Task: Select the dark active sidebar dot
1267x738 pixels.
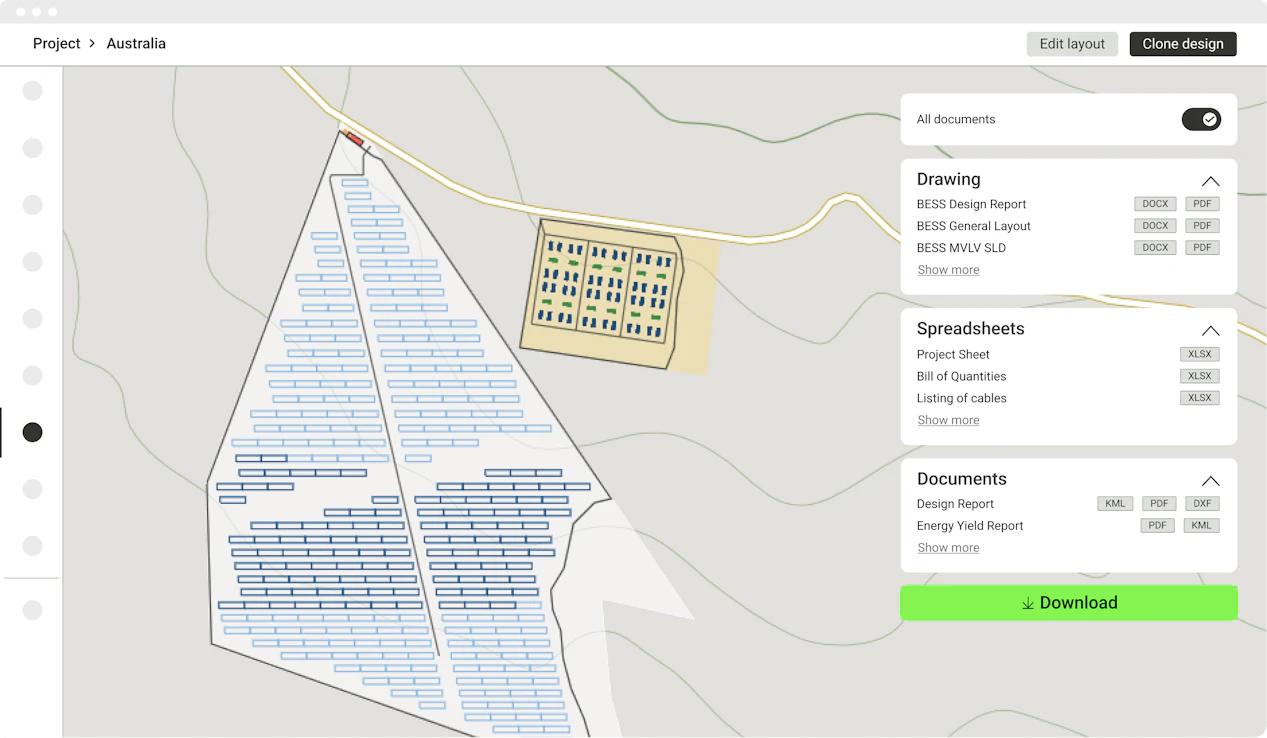Action: (33, 432)
